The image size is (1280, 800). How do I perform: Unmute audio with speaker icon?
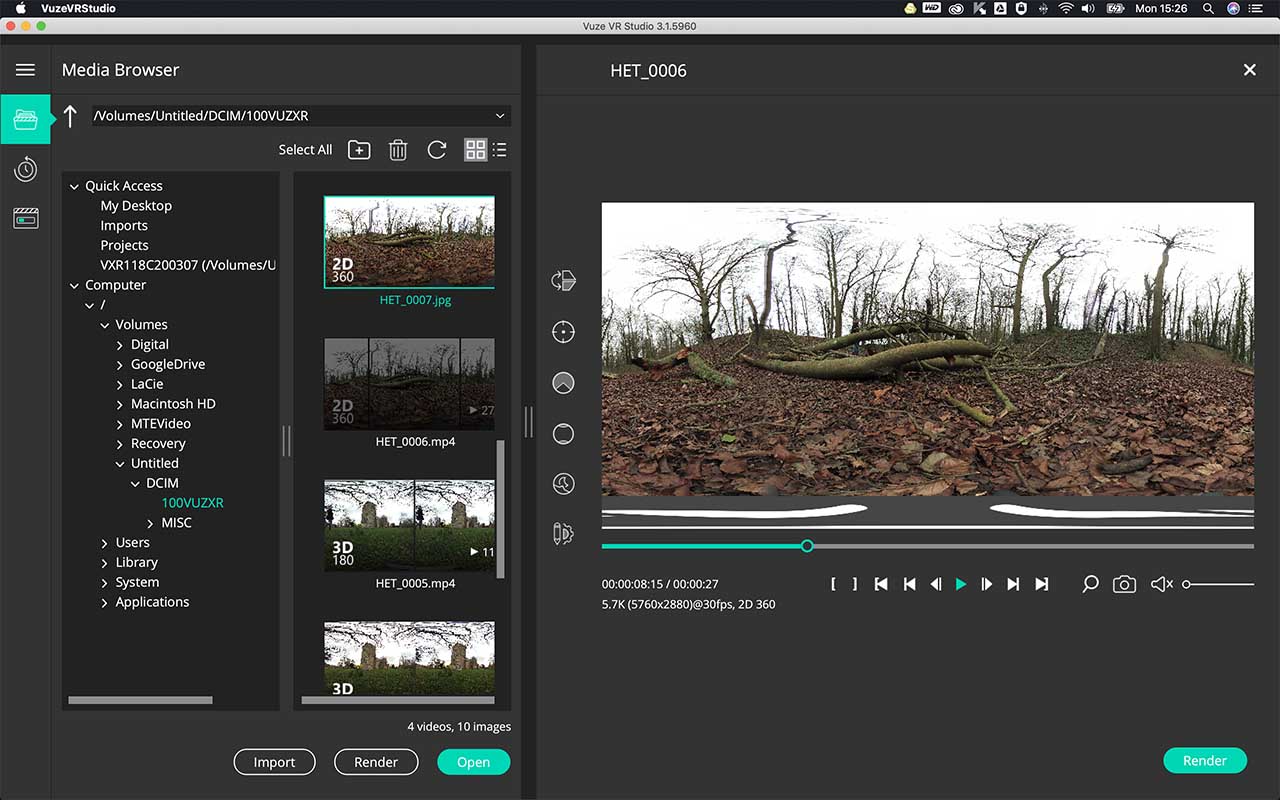click(1161, 584)
